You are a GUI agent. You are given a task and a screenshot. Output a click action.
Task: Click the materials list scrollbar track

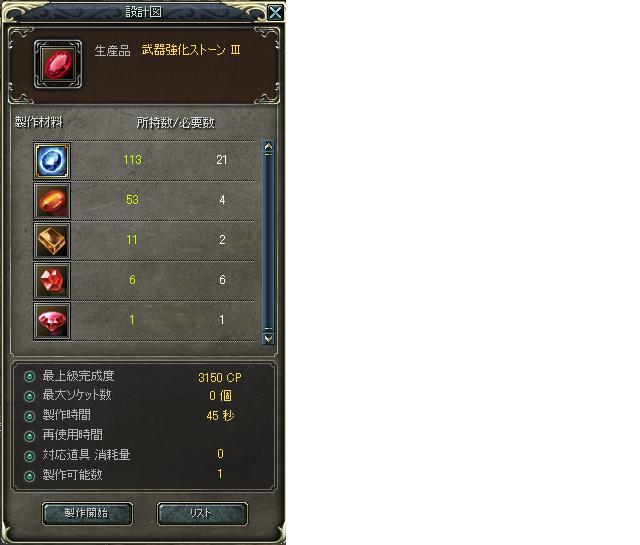click(x=268, y=242)
